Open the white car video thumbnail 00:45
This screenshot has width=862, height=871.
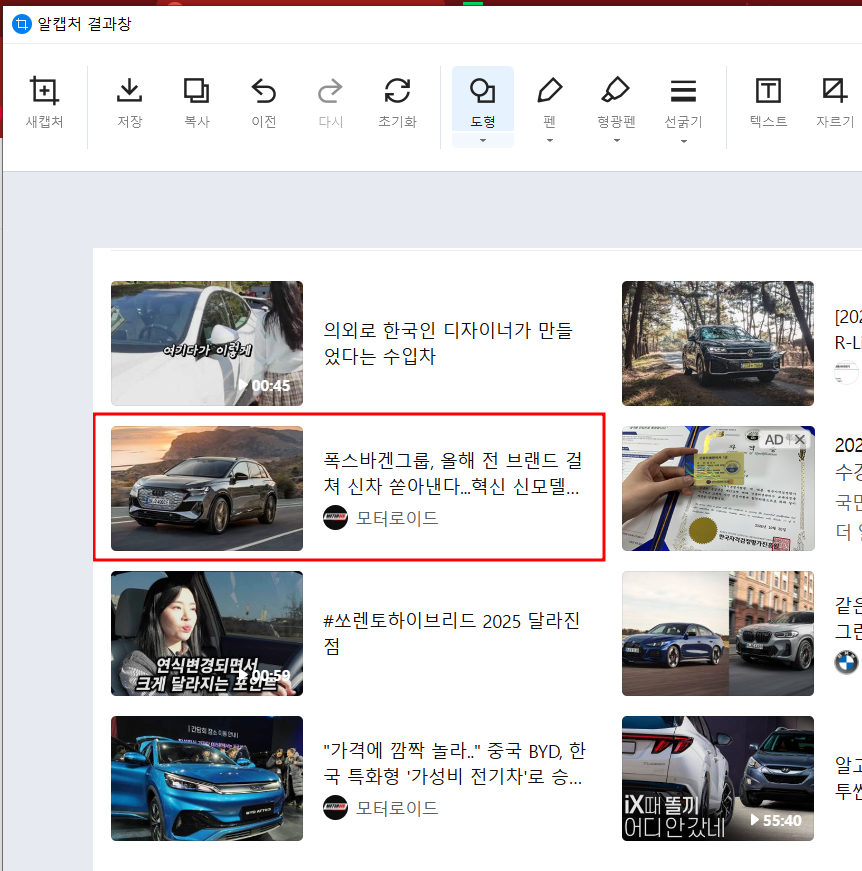[x=207, y=343]
